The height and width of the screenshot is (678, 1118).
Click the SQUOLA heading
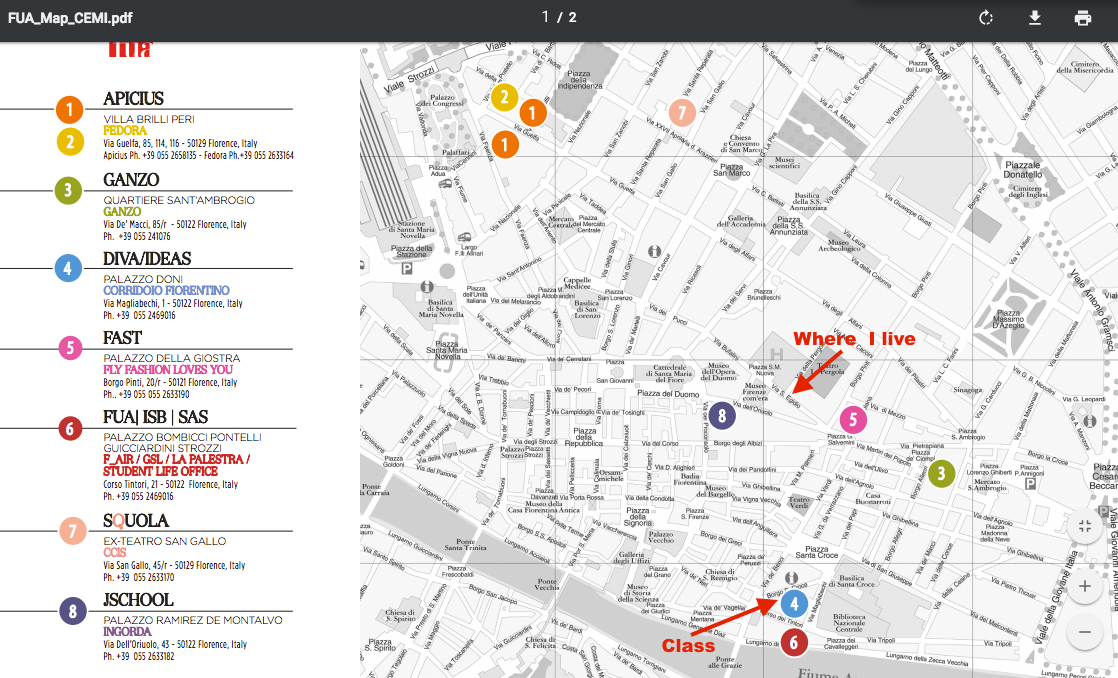point(136,521)
